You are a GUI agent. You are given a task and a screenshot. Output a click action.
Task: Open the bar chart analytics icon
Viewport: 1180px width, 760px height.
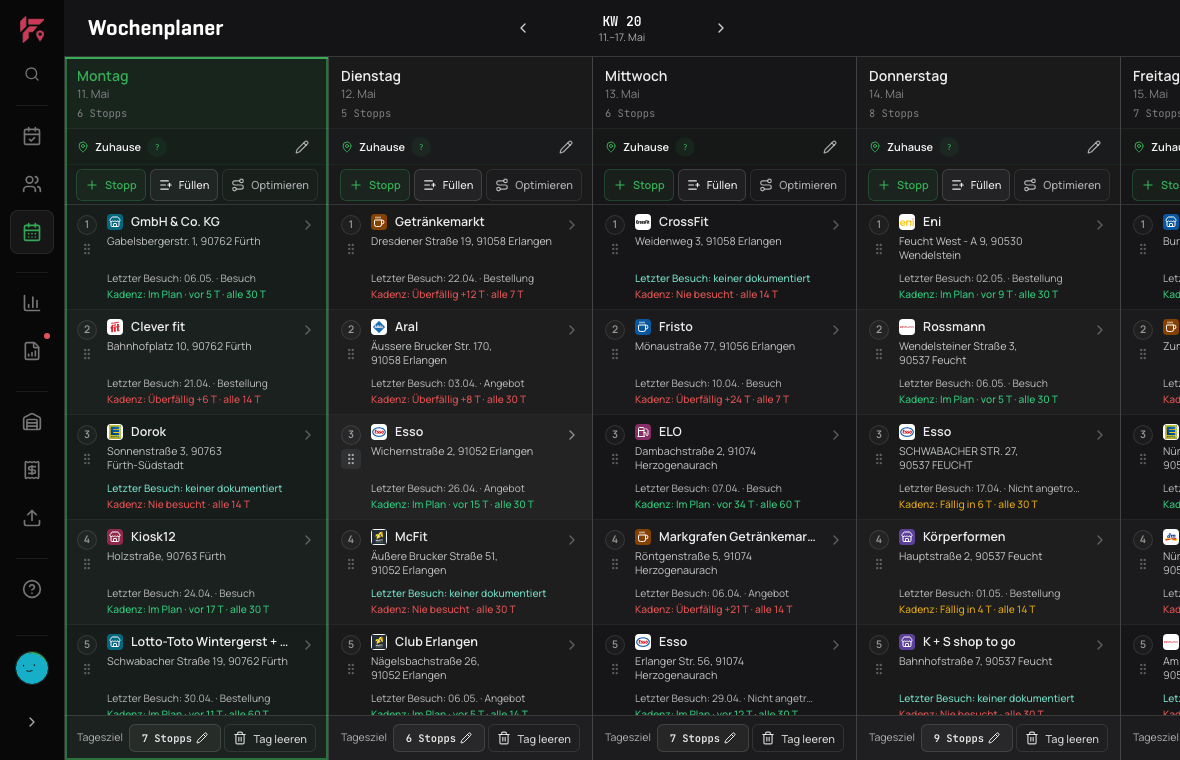click(32, 302)
